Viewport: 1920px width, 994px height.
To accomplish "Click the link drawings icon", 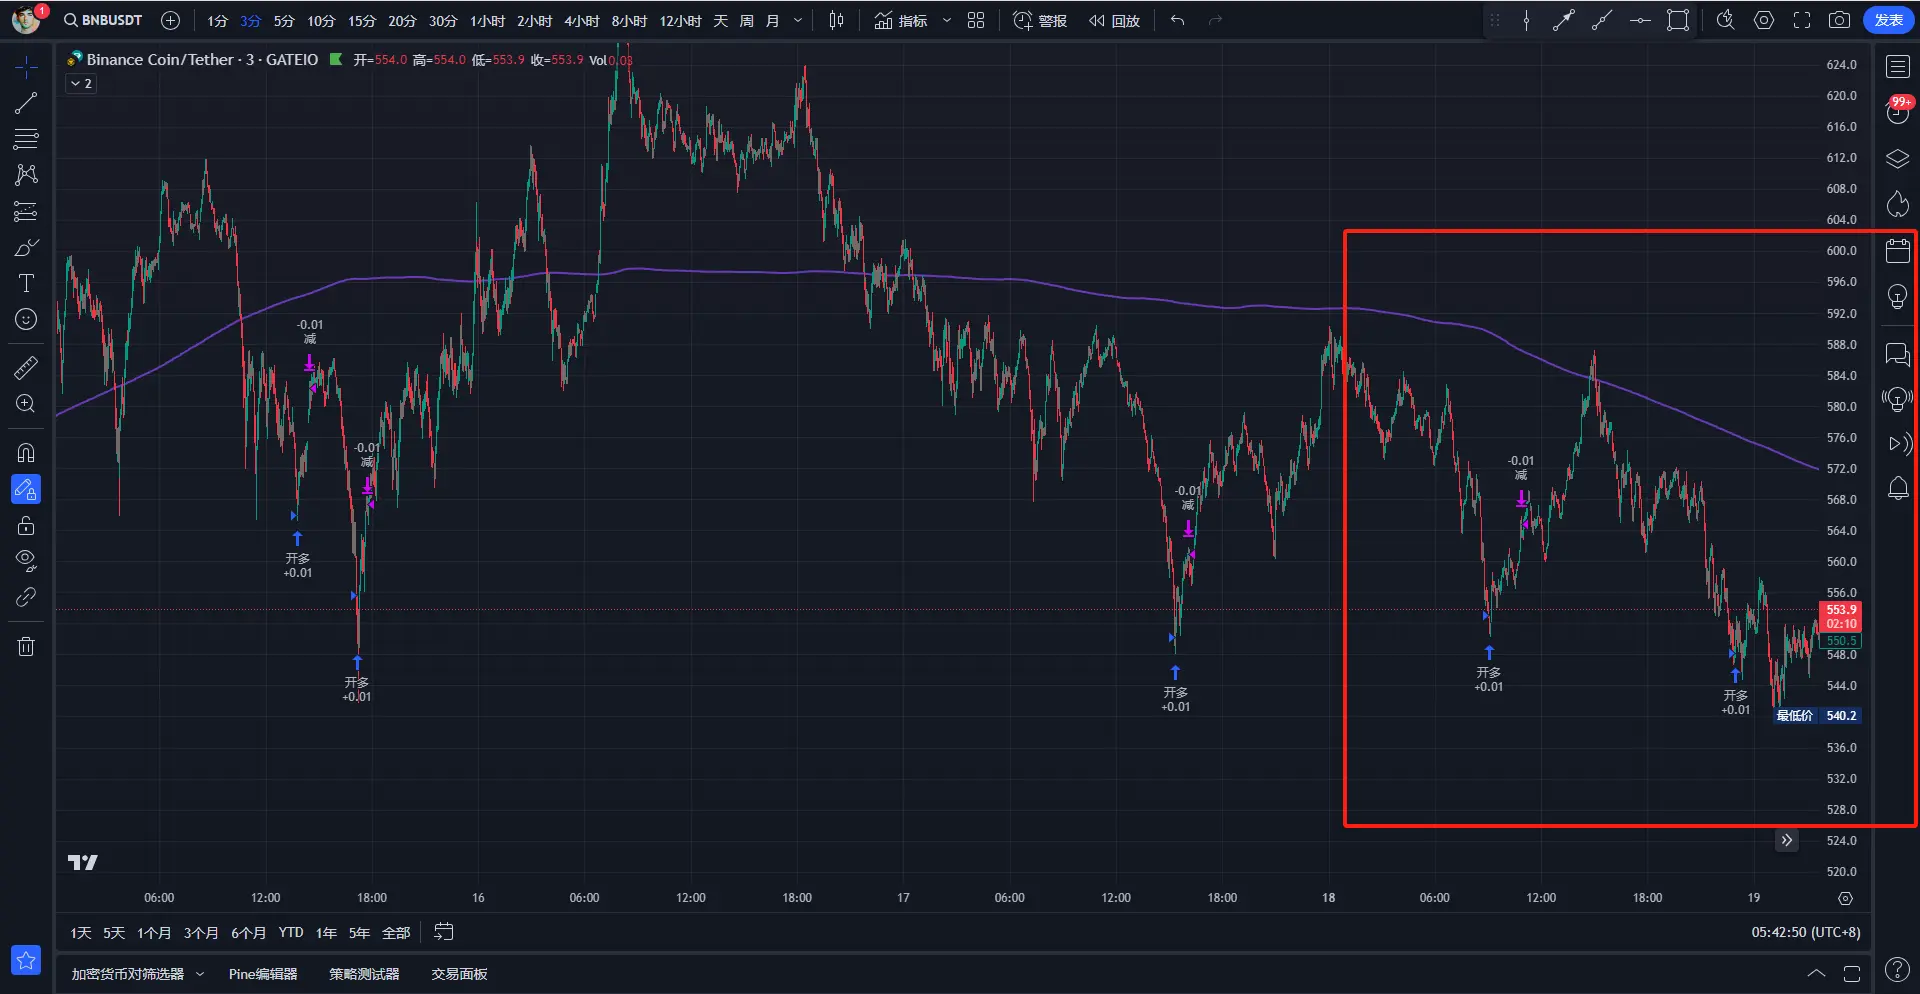I will click(x=26, y=597).
